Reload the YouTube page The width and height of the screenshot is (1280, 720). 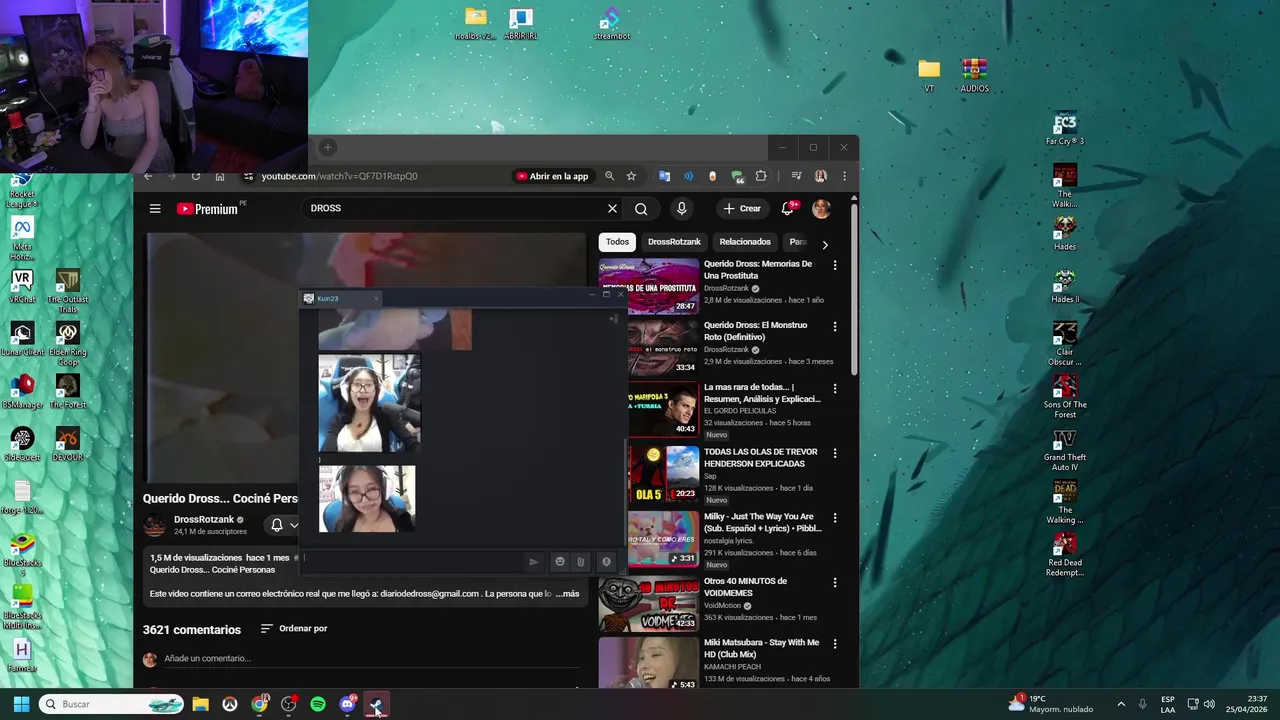click(196, 176)
